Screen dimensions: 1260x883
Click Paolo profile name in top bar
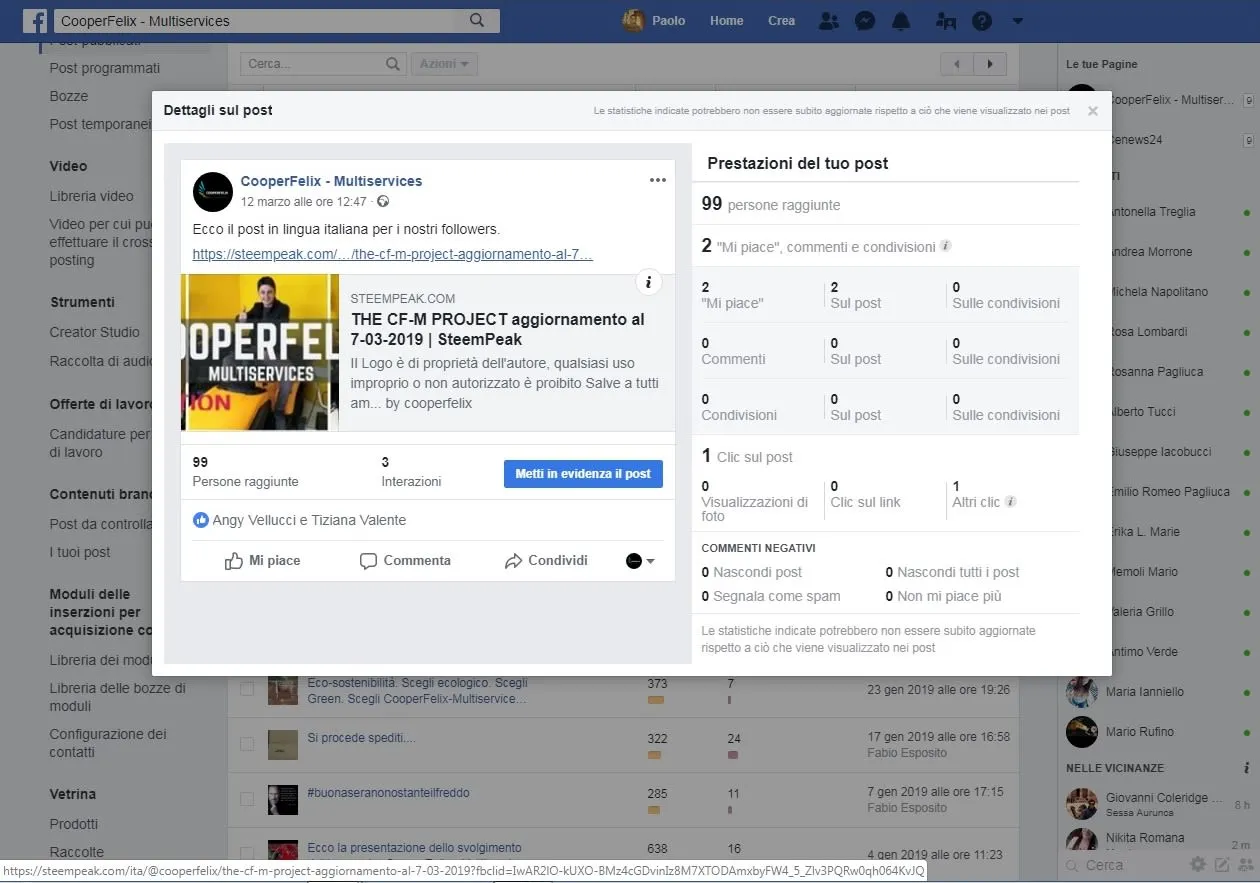[x=668, y=21]
